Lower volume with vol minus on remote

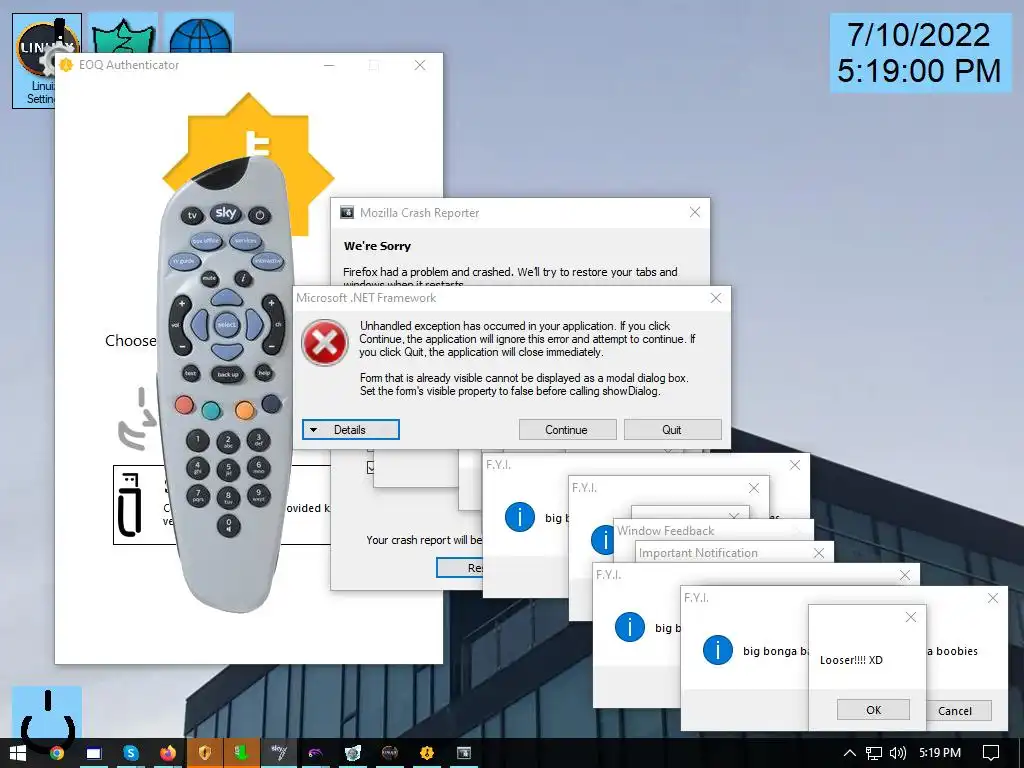(x=182, y=345)
